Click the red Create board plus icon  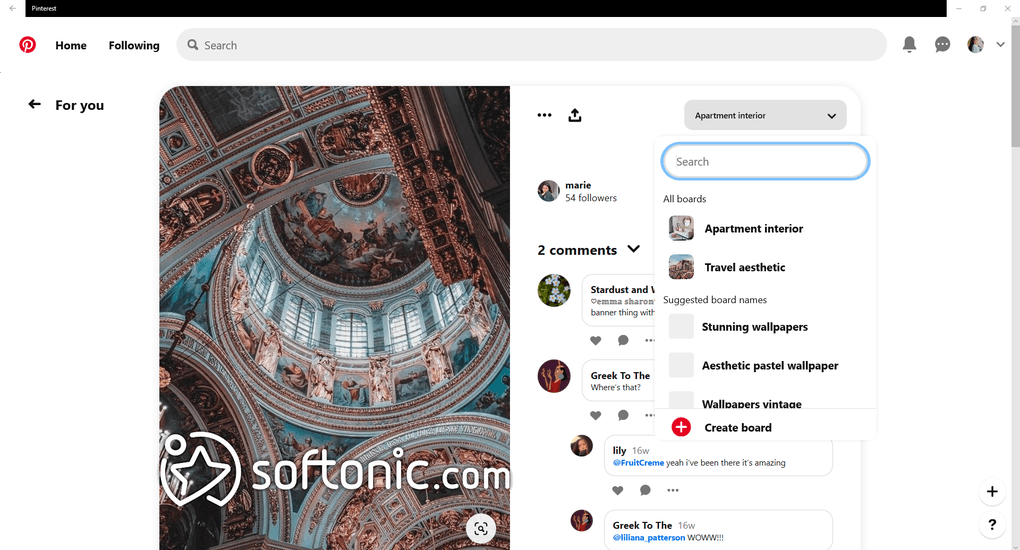(x=681, y=427)
